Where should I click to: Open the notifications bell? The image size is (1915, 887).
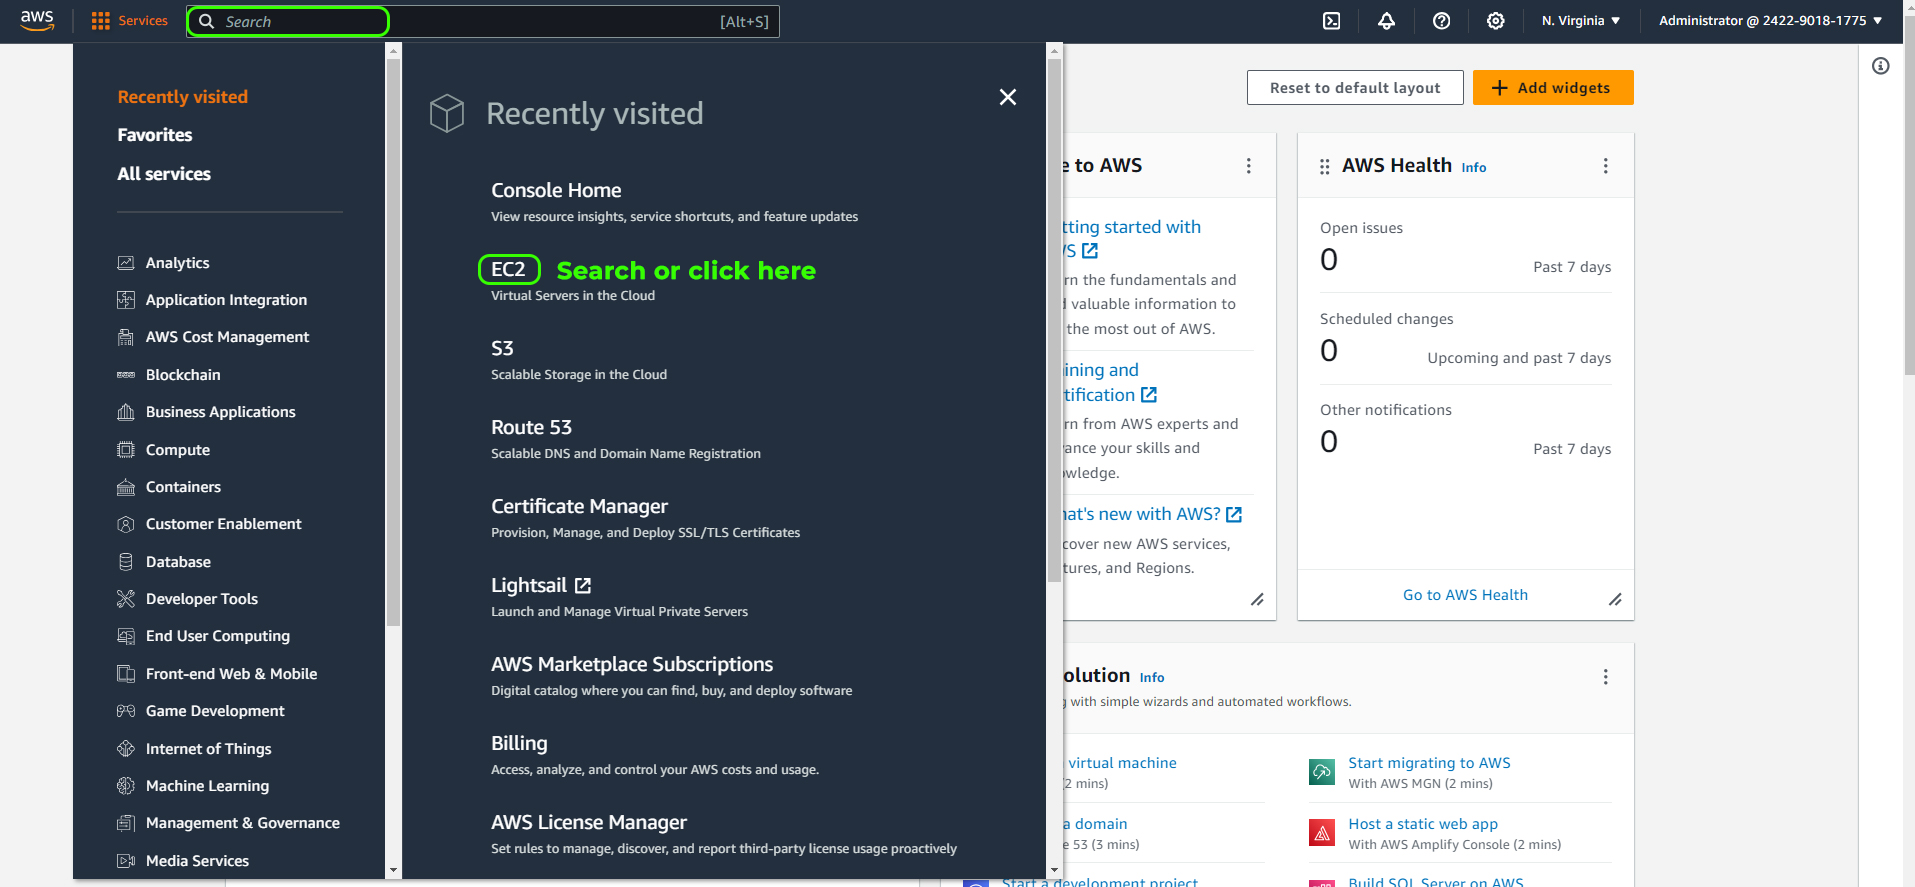tap(1386, 21)
